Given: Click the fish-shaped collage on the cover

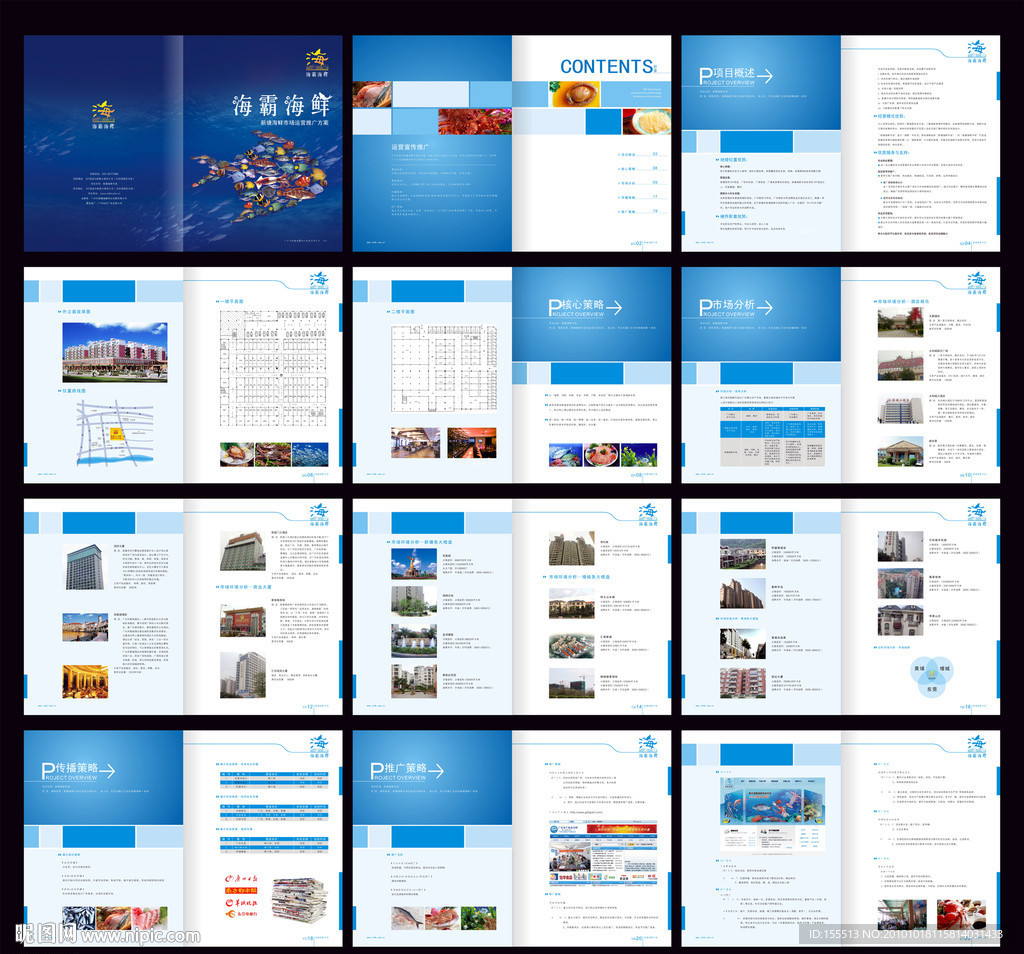Looking at the screenshot, I should [x=262, y=174].
